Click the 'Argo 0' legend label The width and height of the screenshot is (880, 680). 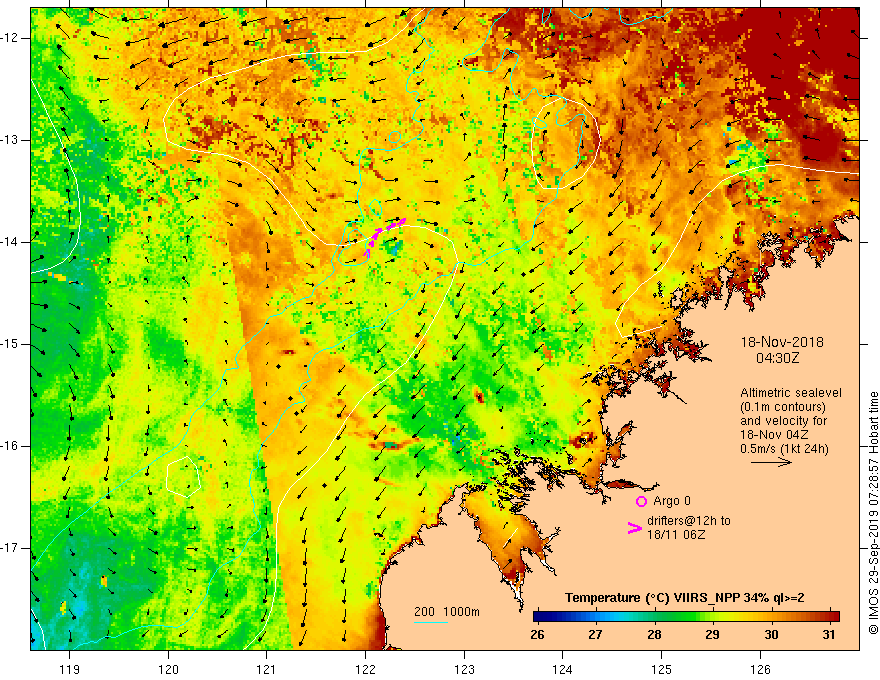pos(672,500)
